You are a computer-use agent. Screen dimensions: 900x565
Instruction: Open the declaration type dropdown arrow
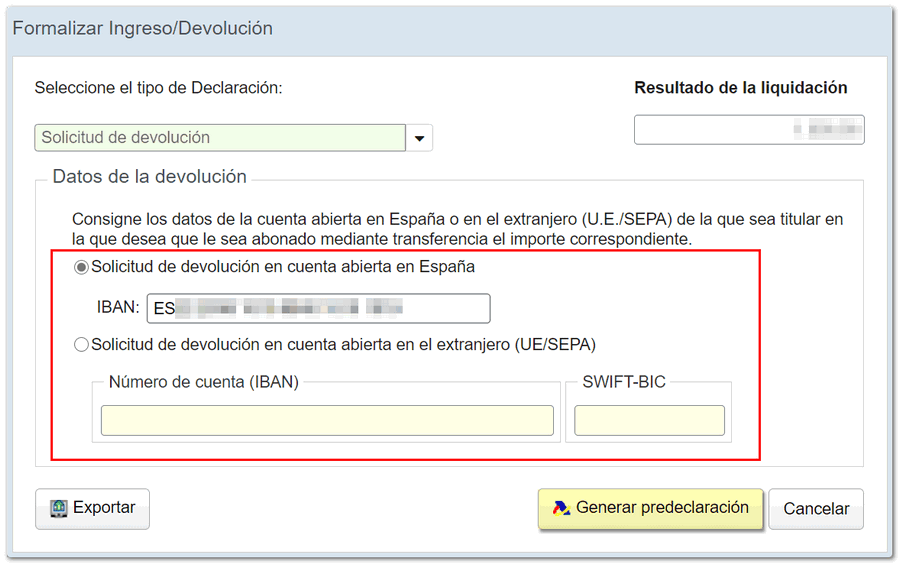[x=420, y=138]
